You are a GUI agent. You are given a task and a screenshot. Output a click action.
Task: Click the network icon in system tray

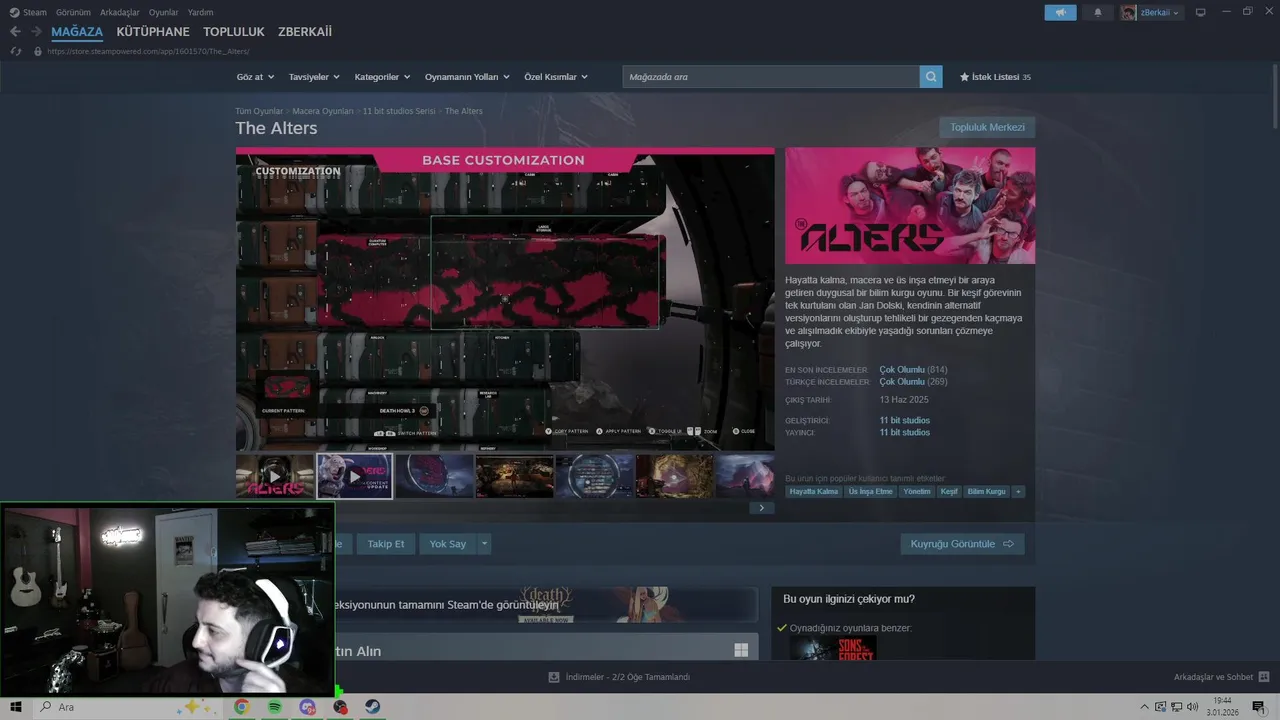(1176, 707)
